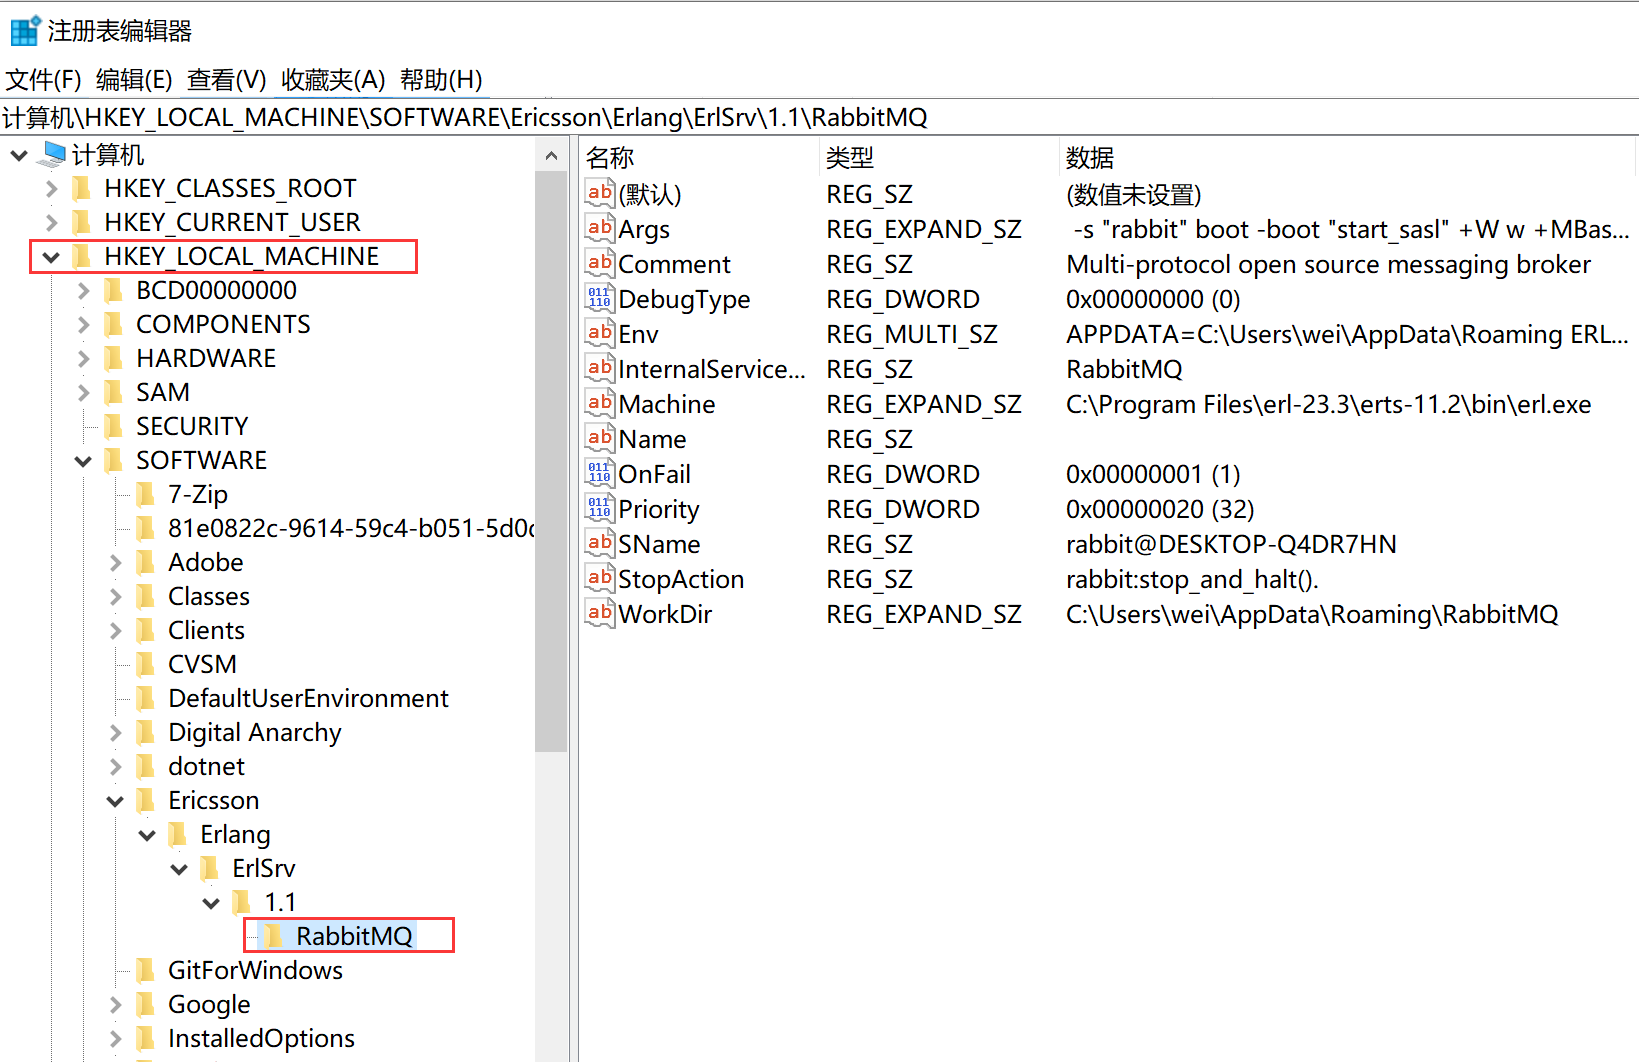Click the folder icon next to 7-Zip key

tap(145, 494)
